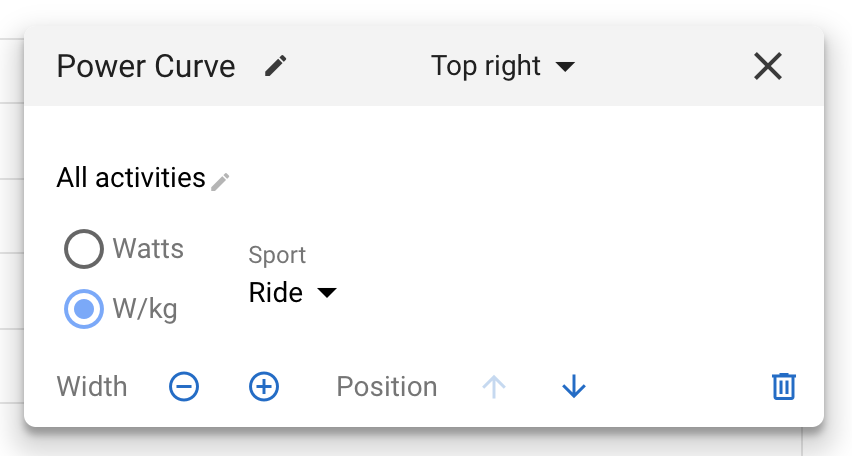Close the Power Curve dialog
The width and height of the screenshot is (852, 456).
point(768,67)
